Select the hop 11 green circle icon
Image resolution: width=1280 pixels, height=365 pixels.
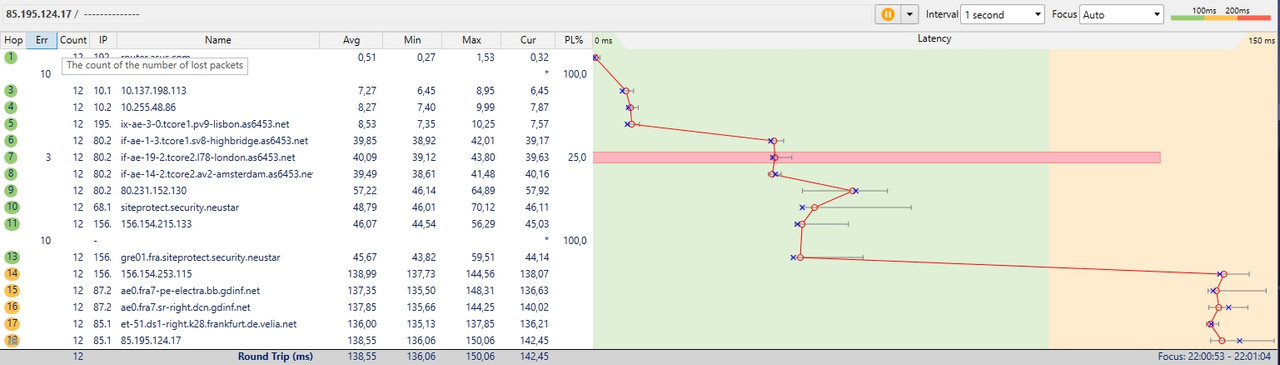coord(12,224)
